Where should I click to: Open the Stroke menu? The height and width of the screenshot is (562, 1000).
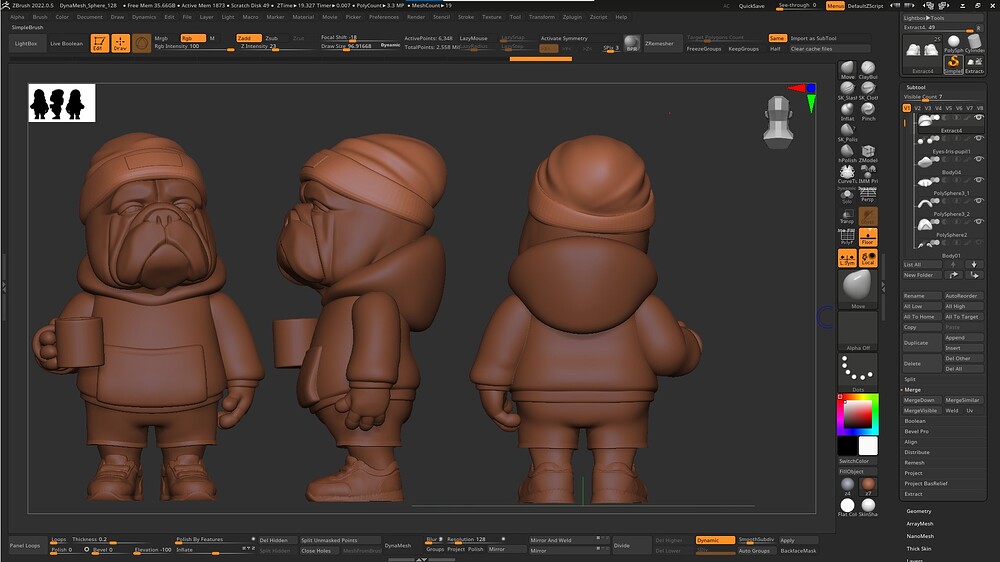point(466,17)
